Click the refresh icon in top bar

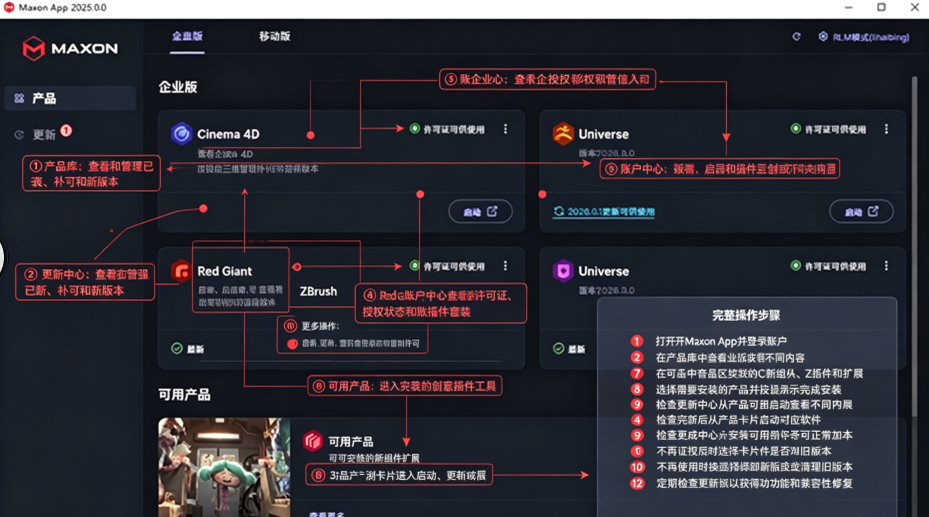pyautogui.click(x=796, y=37)
